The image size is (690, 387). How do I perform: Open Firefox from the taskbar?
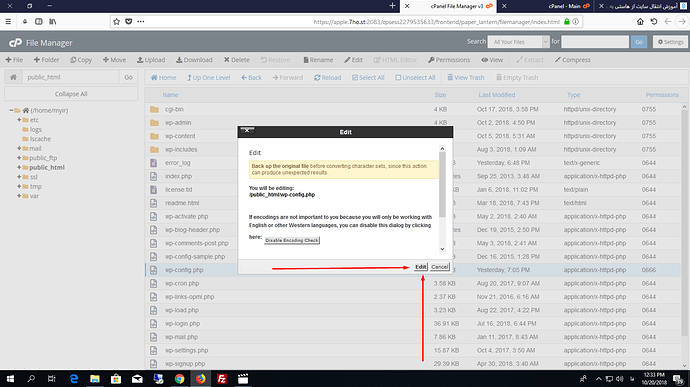(200, 379)
